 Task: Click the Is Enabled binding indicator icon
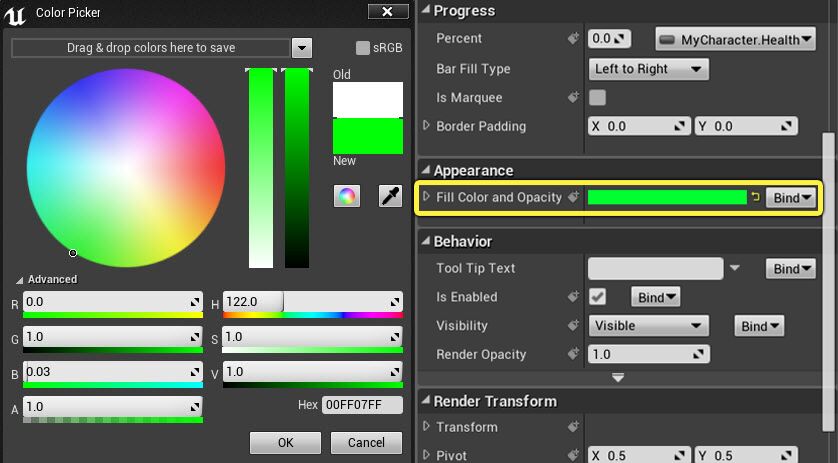coord(573,297)
